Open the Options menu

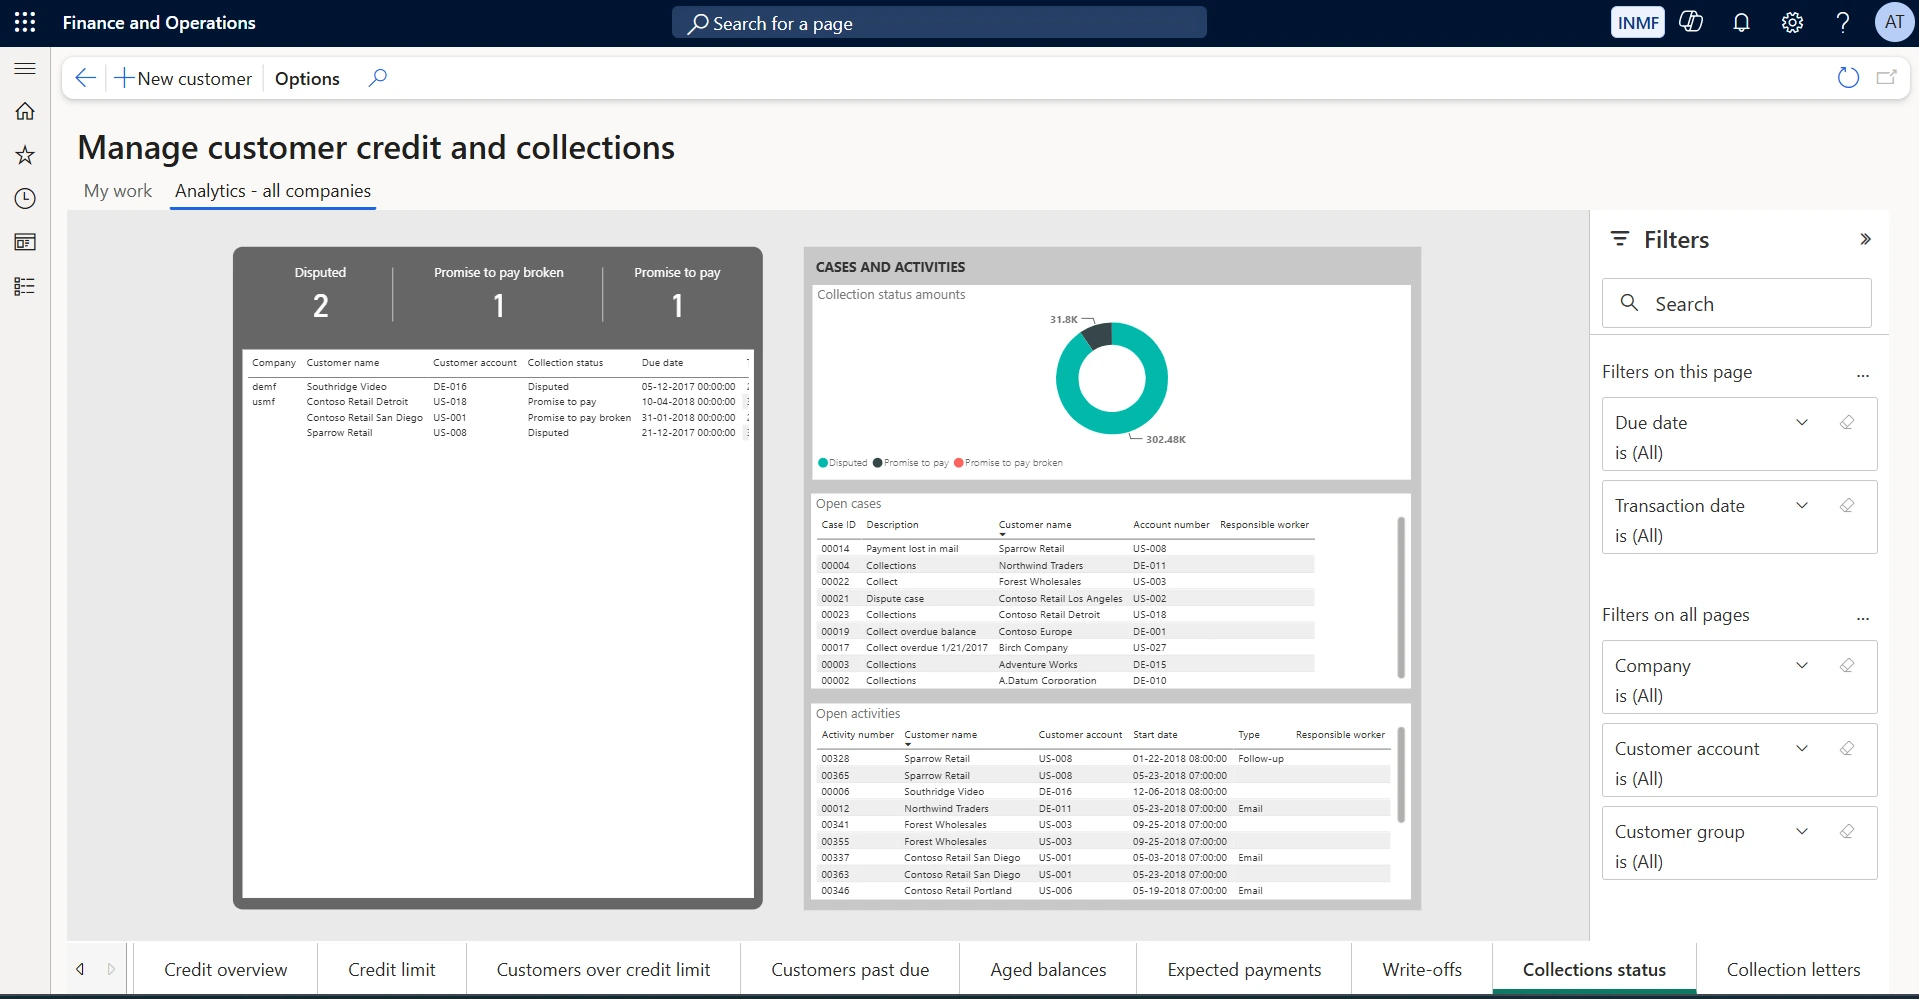pyautogui.click(x=307, y=78)
